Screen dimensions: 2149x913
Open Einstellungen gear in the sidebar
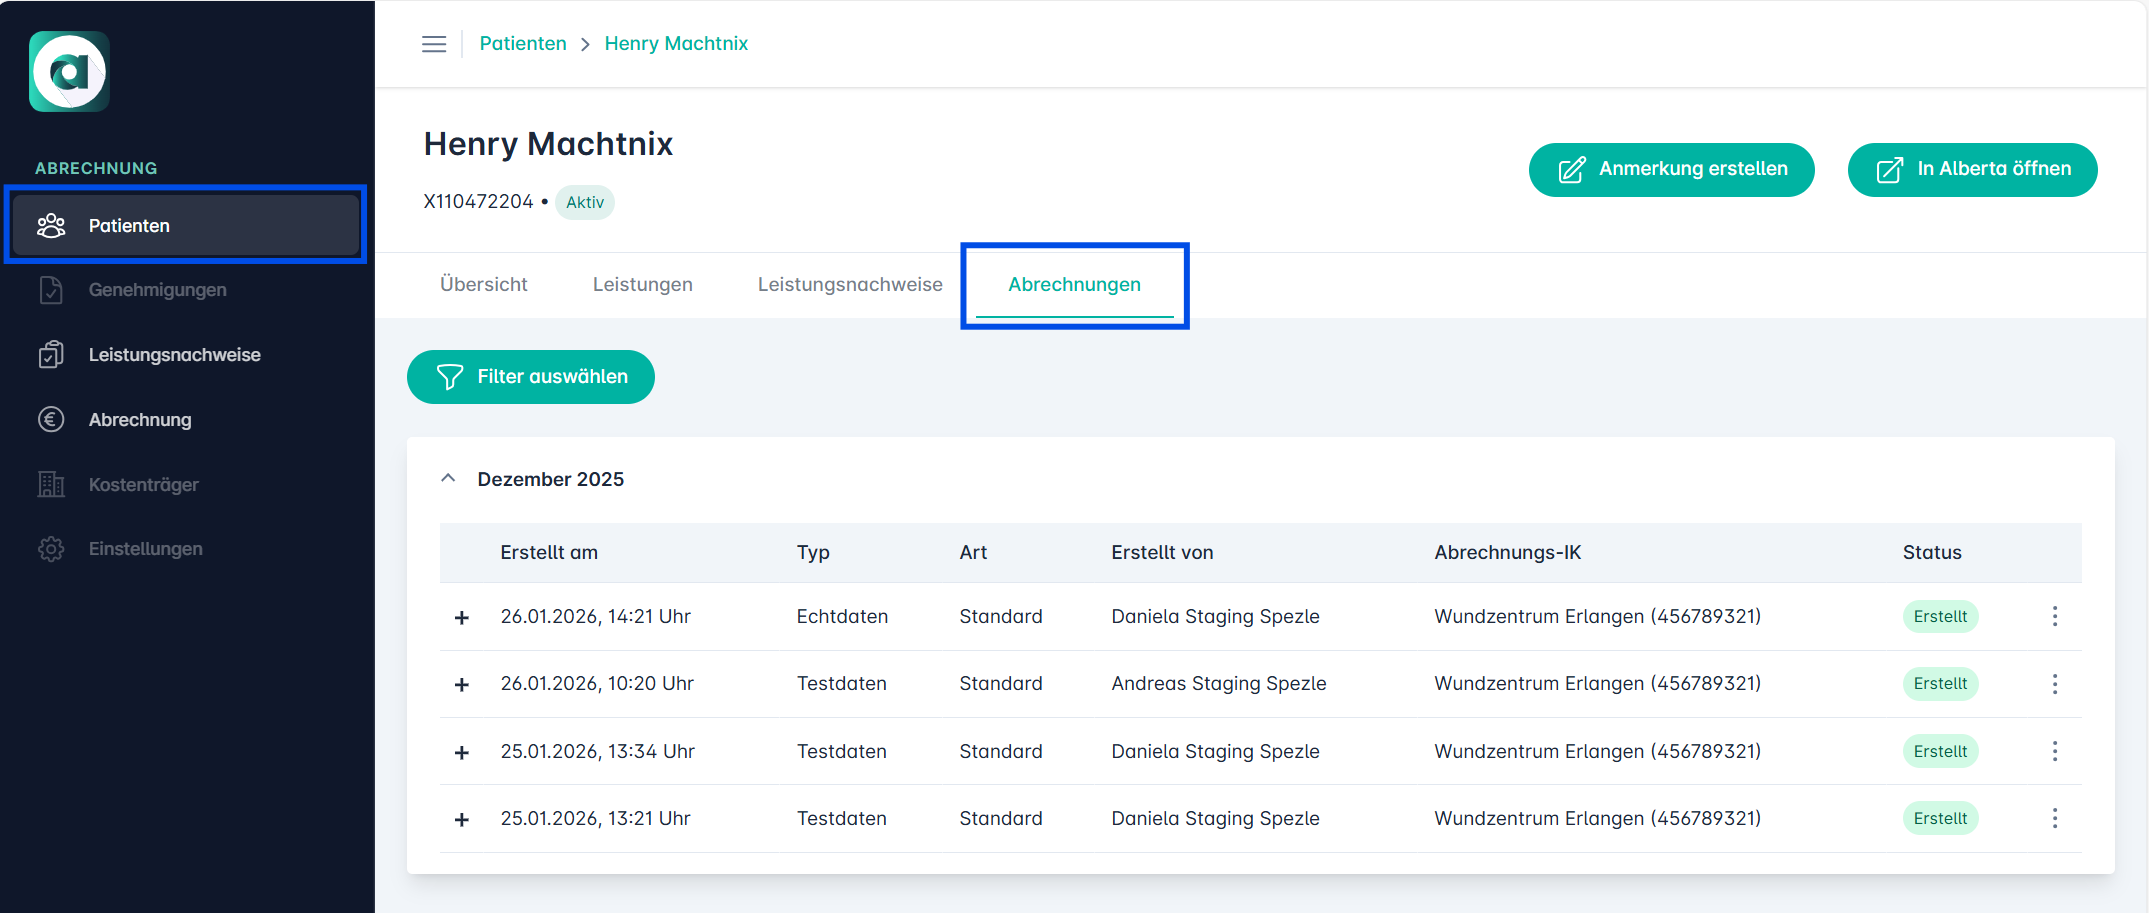(145, 549)
